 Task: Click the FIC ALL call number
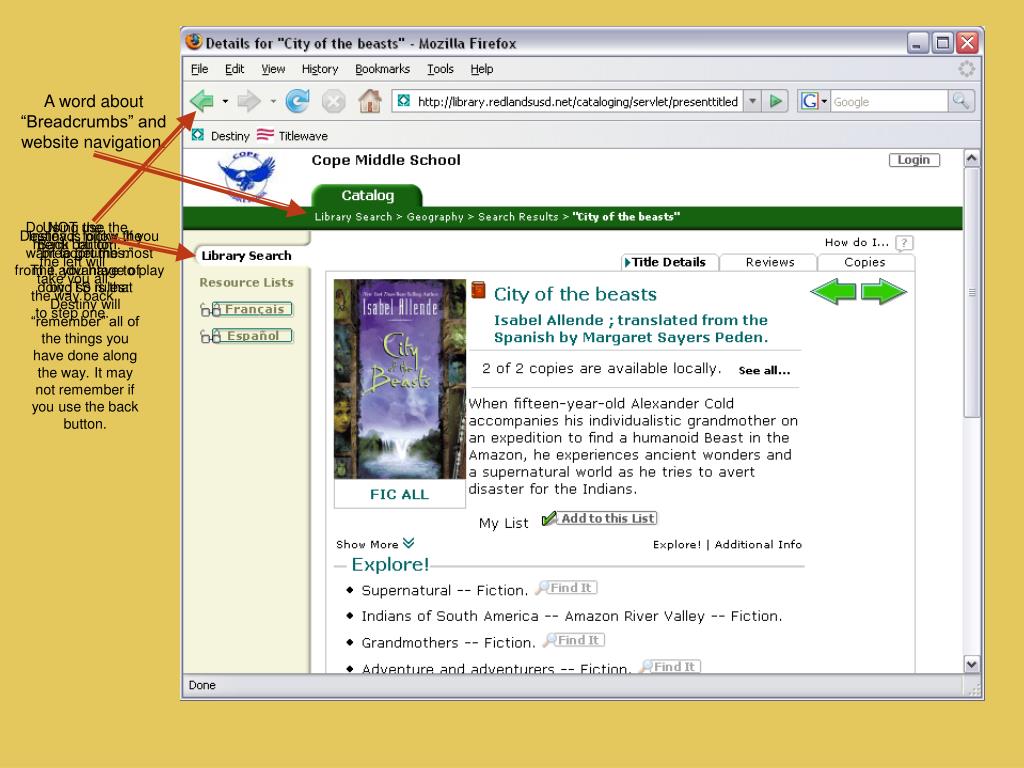[x=399, y=494]
